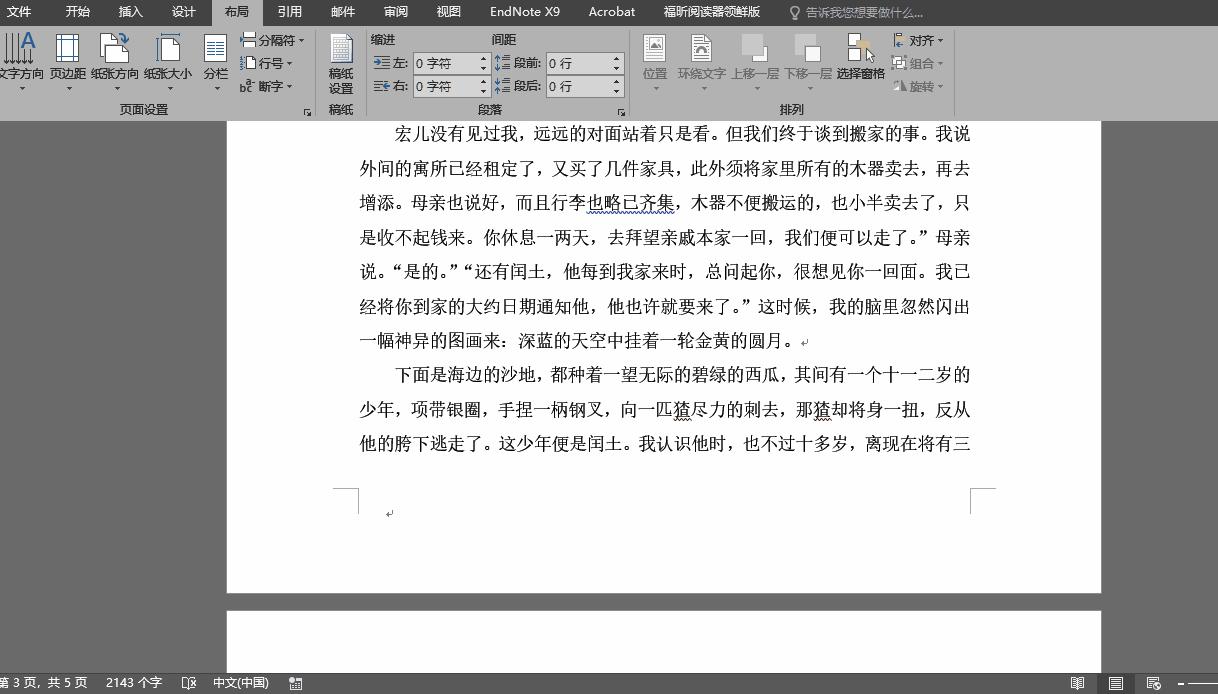Click the 位置 (Position) icon
This screenshot has width=1218, height=694.
pos(655,60)
